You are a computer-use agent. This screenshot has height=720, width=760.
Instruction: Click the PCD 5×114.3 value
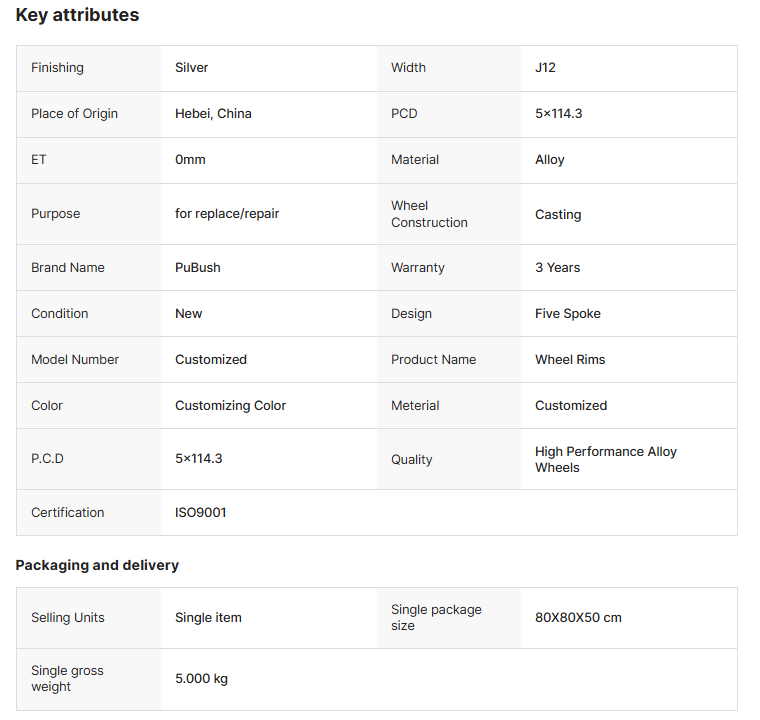(x=558, y=114)
